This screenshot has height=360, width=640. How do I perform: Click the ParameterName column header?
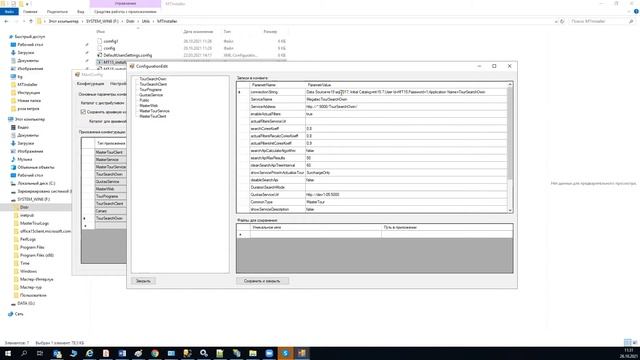277,85
